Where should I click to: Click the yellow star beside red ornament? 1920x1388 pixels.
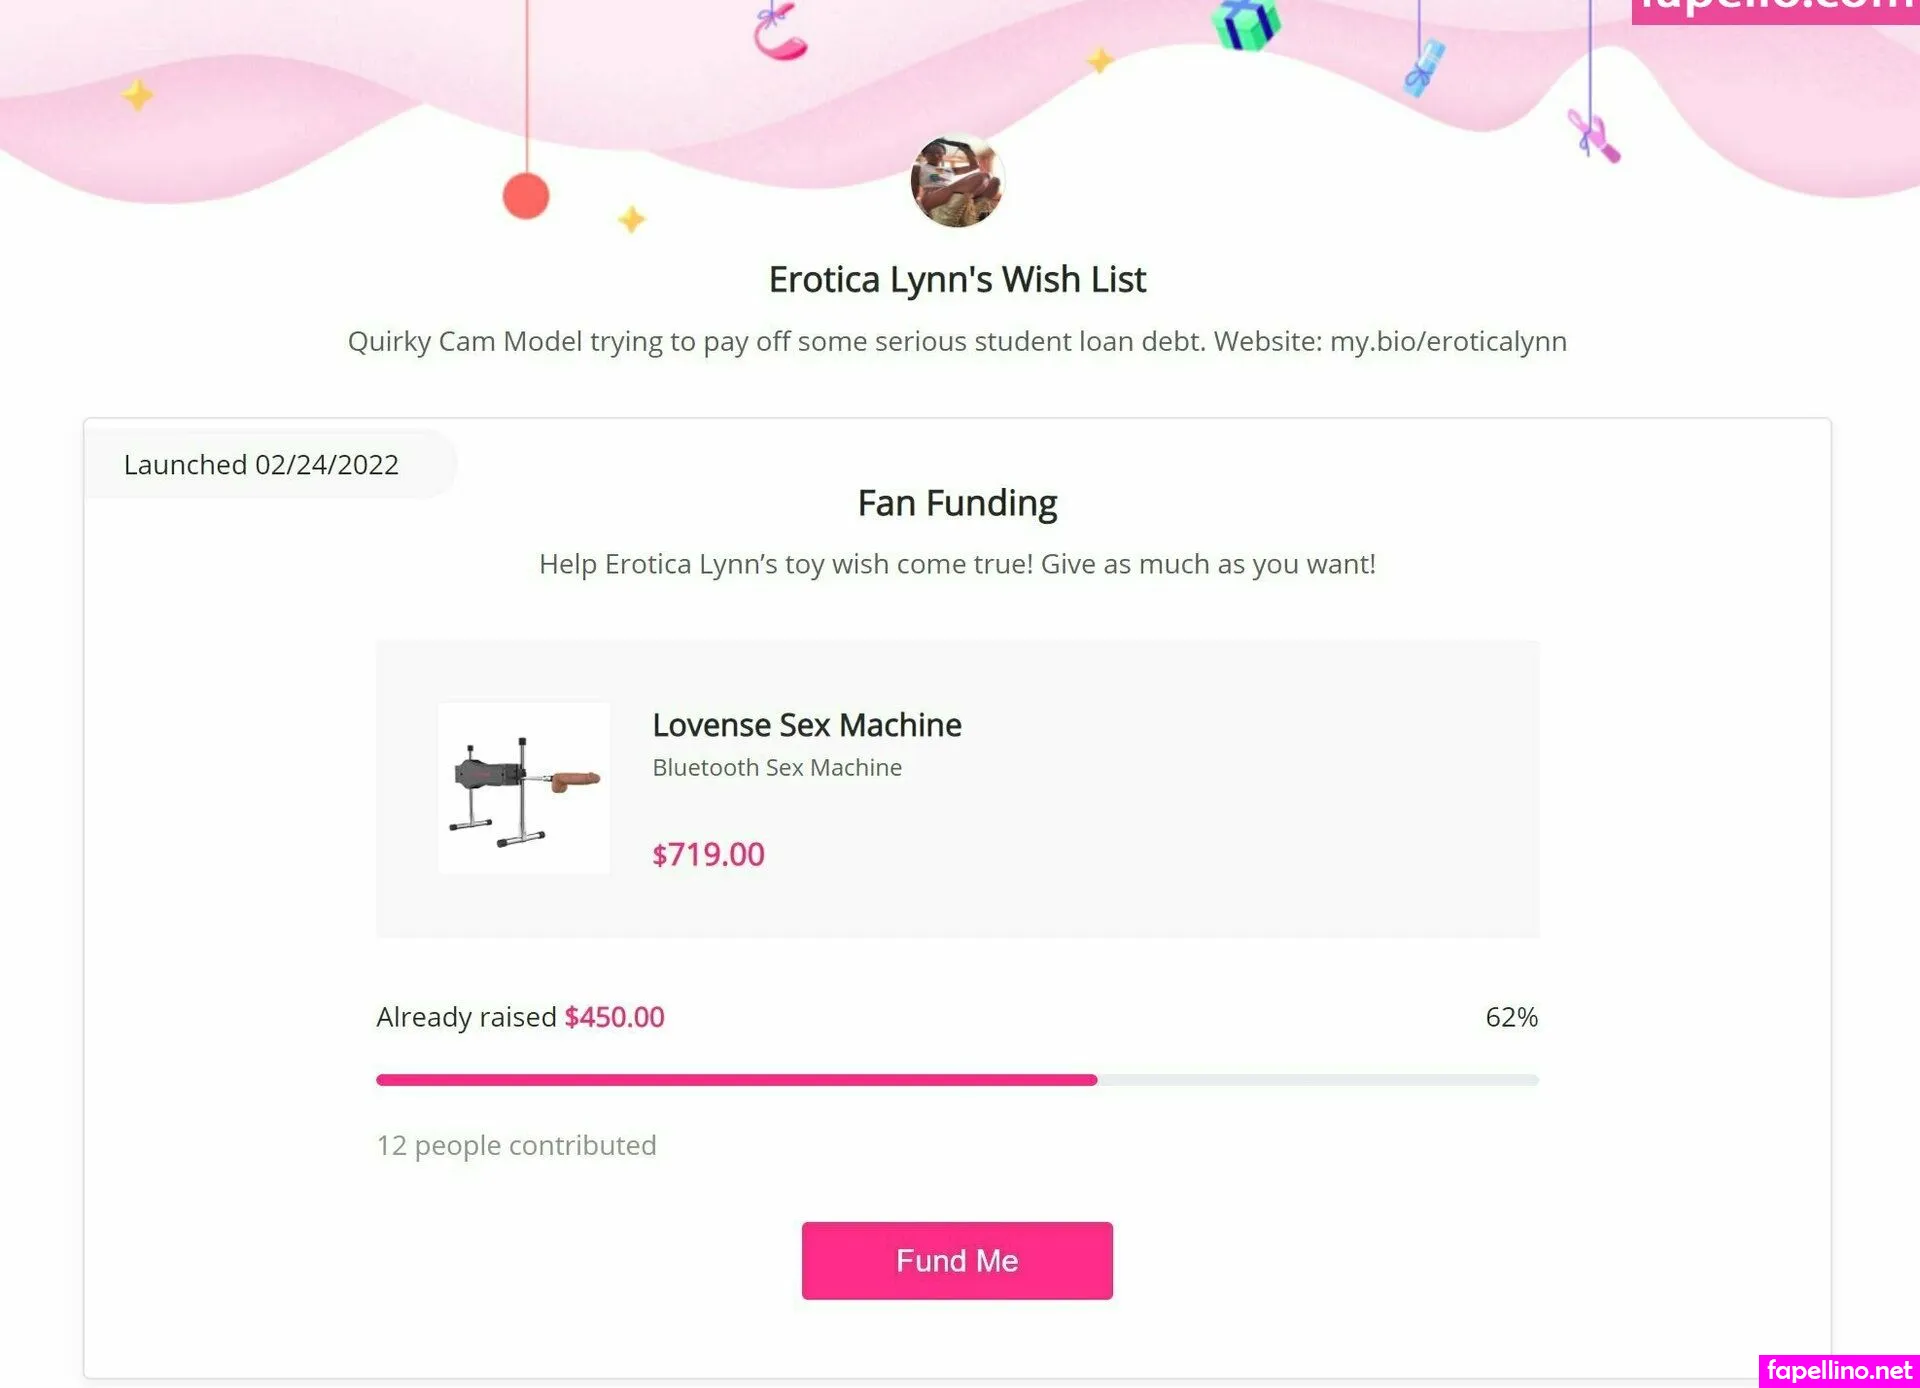pyautogui.click(x=631, y=219)
